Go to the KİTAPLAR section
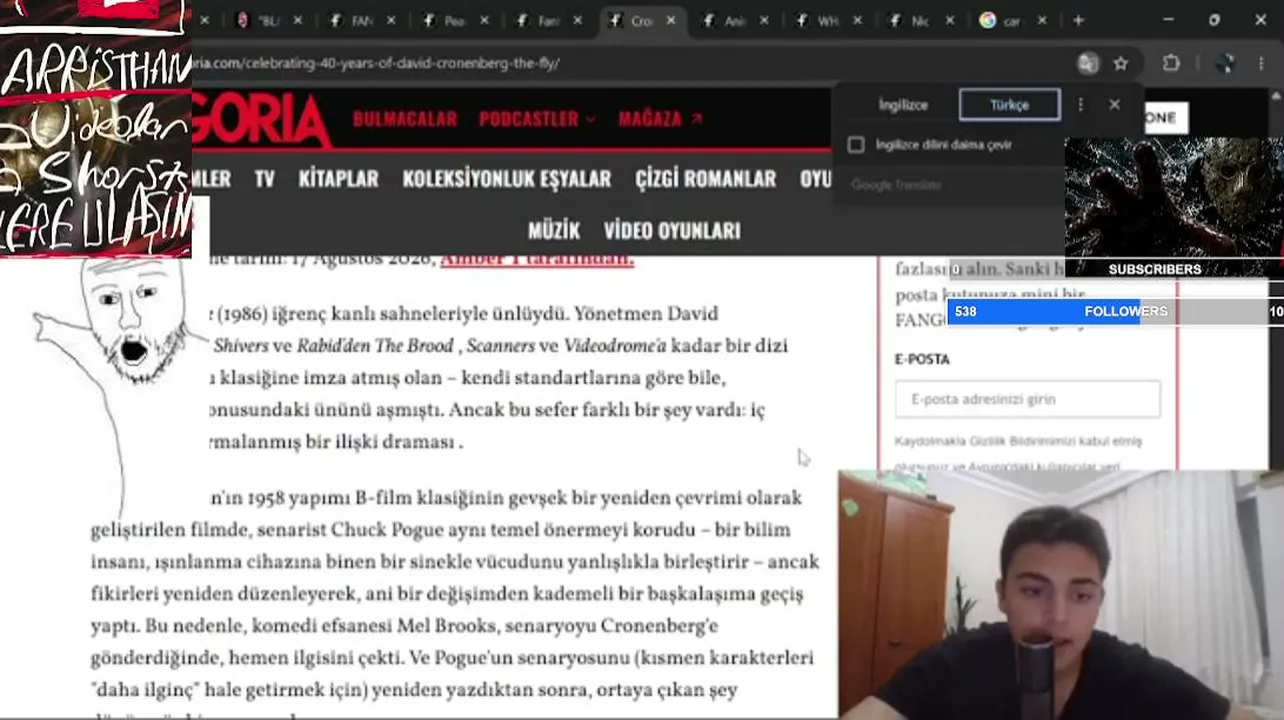Screen dimensions: 1284x720 338,179
